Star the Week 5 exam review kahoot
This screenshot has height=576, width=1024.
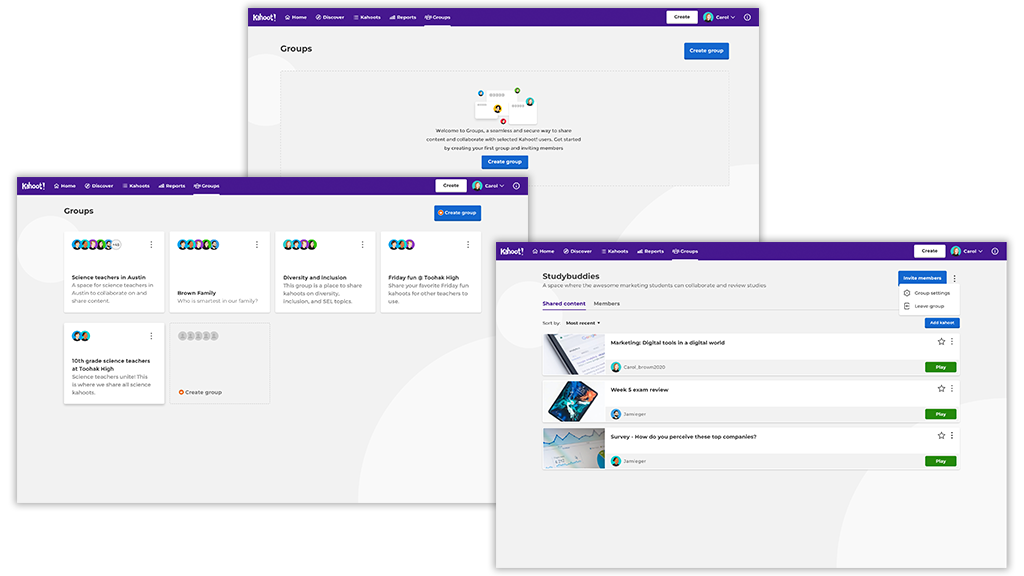pyautogui.click(x=941, y=389)
